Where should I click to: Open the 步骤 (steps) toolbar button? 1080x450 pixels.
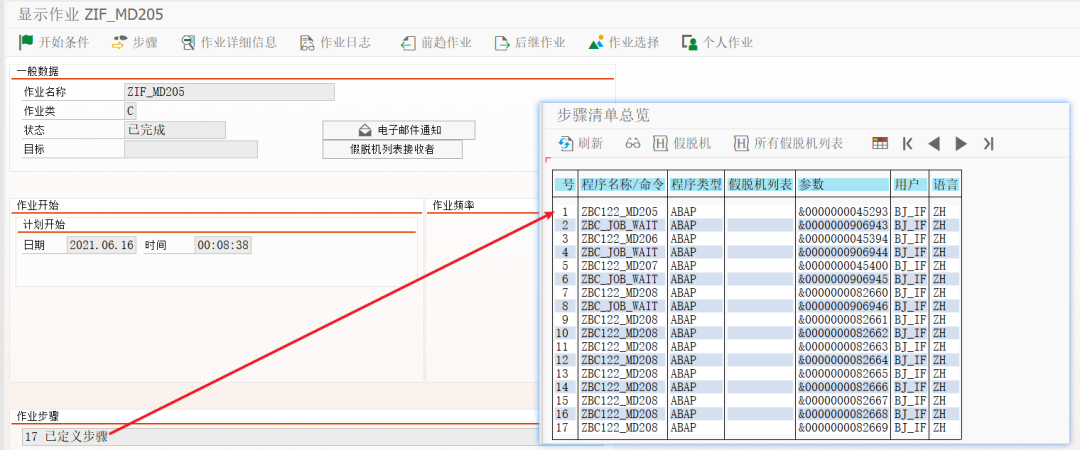(x=135, y=43)
